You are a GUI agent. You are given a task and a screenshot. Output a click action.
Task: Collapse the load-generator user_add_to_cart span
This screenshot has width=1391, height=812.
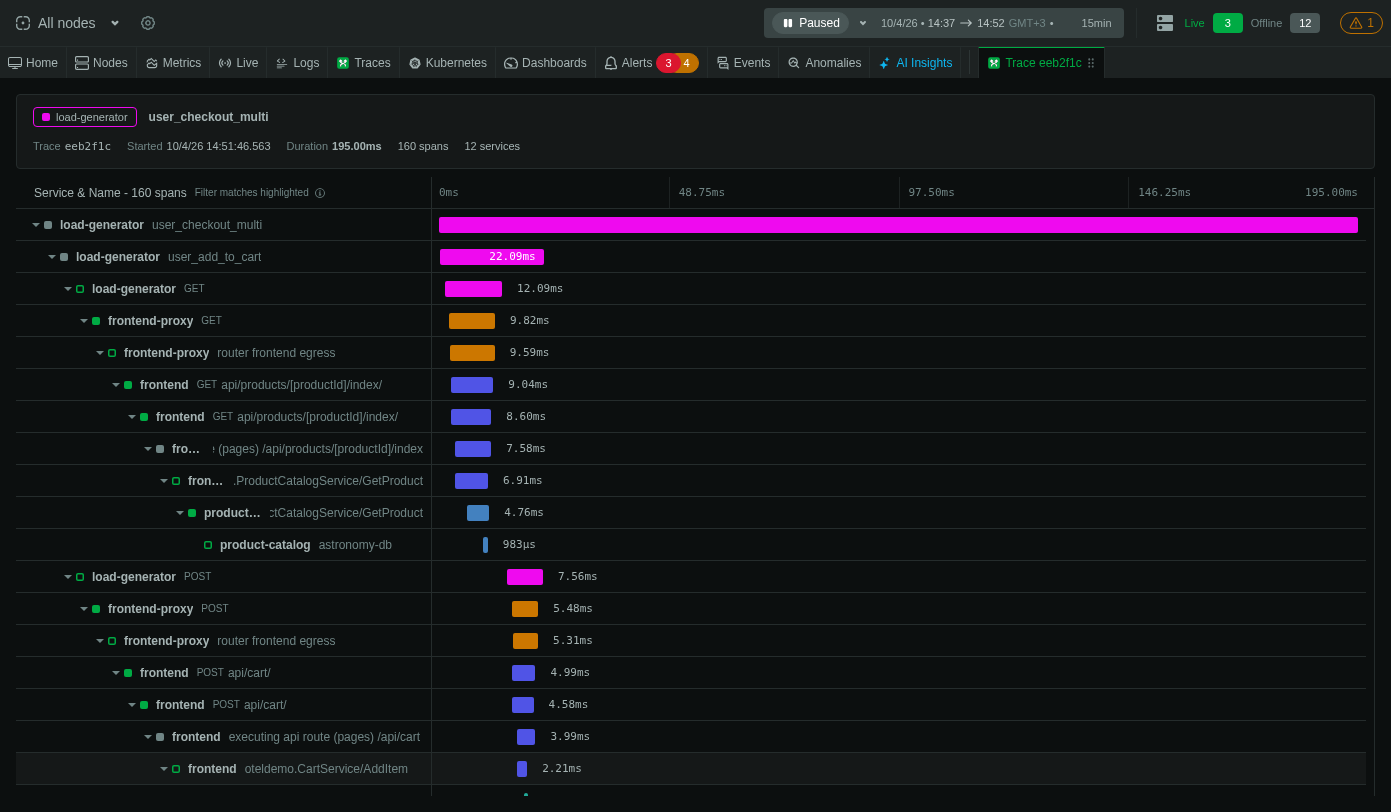(52, 257)
